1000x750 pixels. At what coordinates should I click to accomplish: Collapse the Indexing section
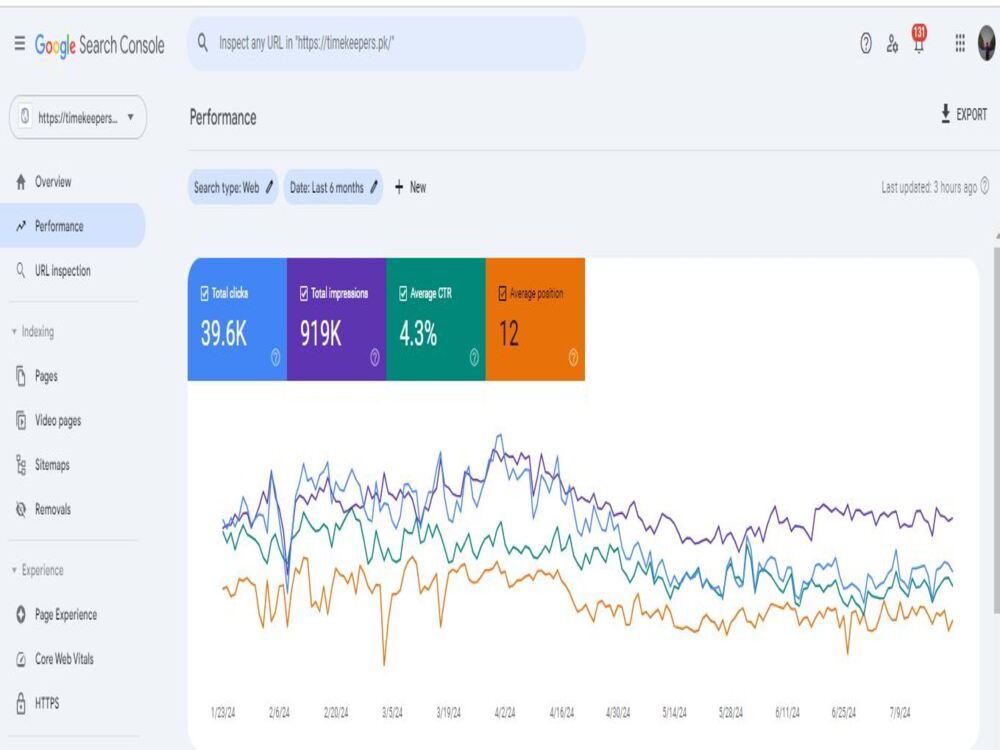coord(14,332)
